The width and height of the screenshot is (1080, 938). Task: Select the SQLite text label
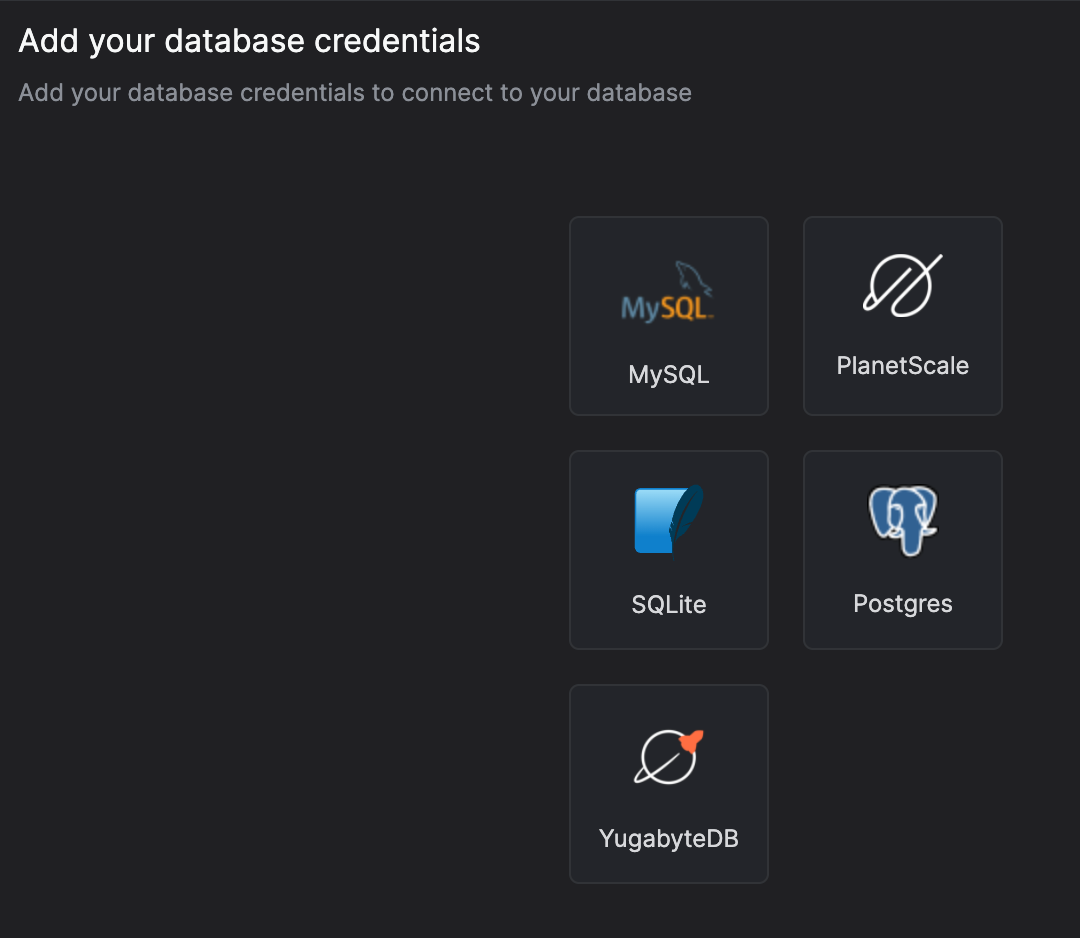coord(668,604)
